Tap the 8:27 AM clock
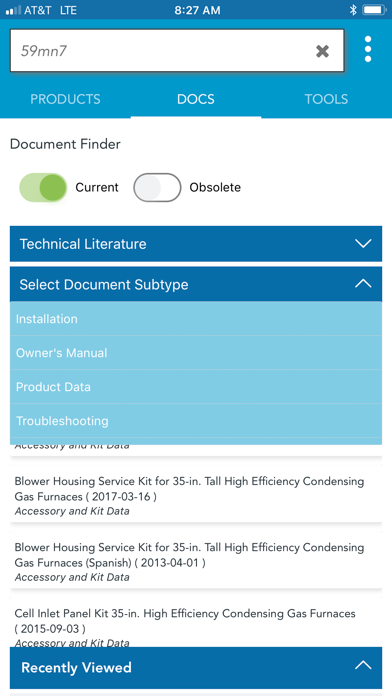The image size is (392, 696). coord(197,10)
